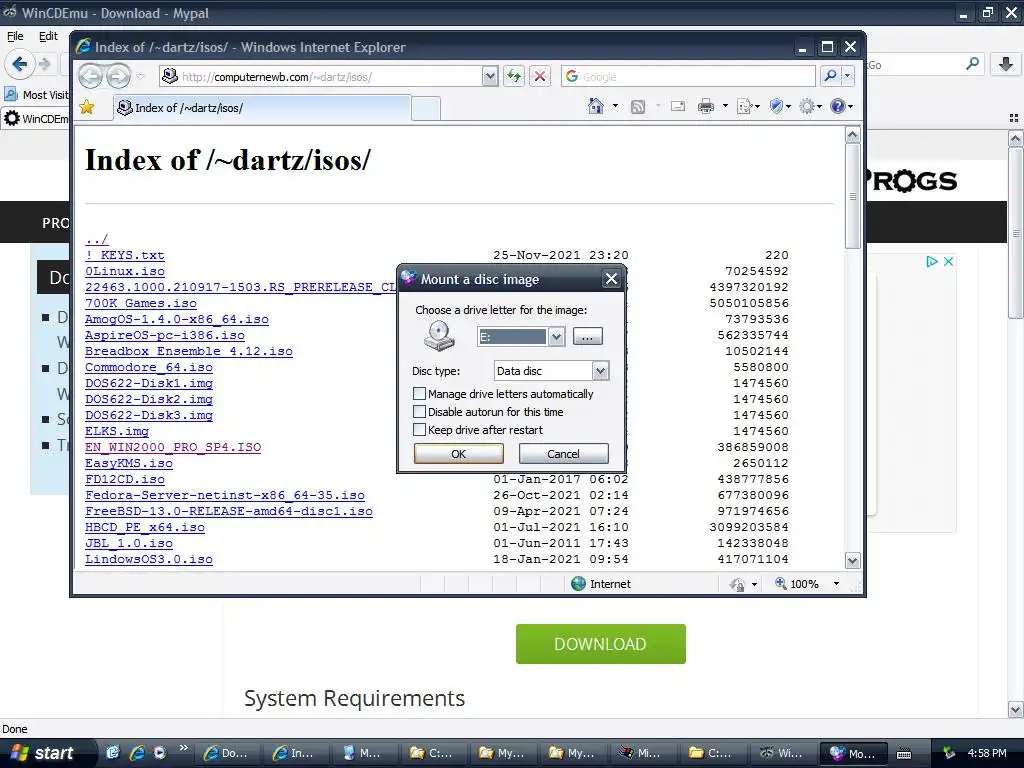1024x768 pixels.
Task: Click the IE stop loading red X
Action: pyautogui.click(x=540, y=76)
